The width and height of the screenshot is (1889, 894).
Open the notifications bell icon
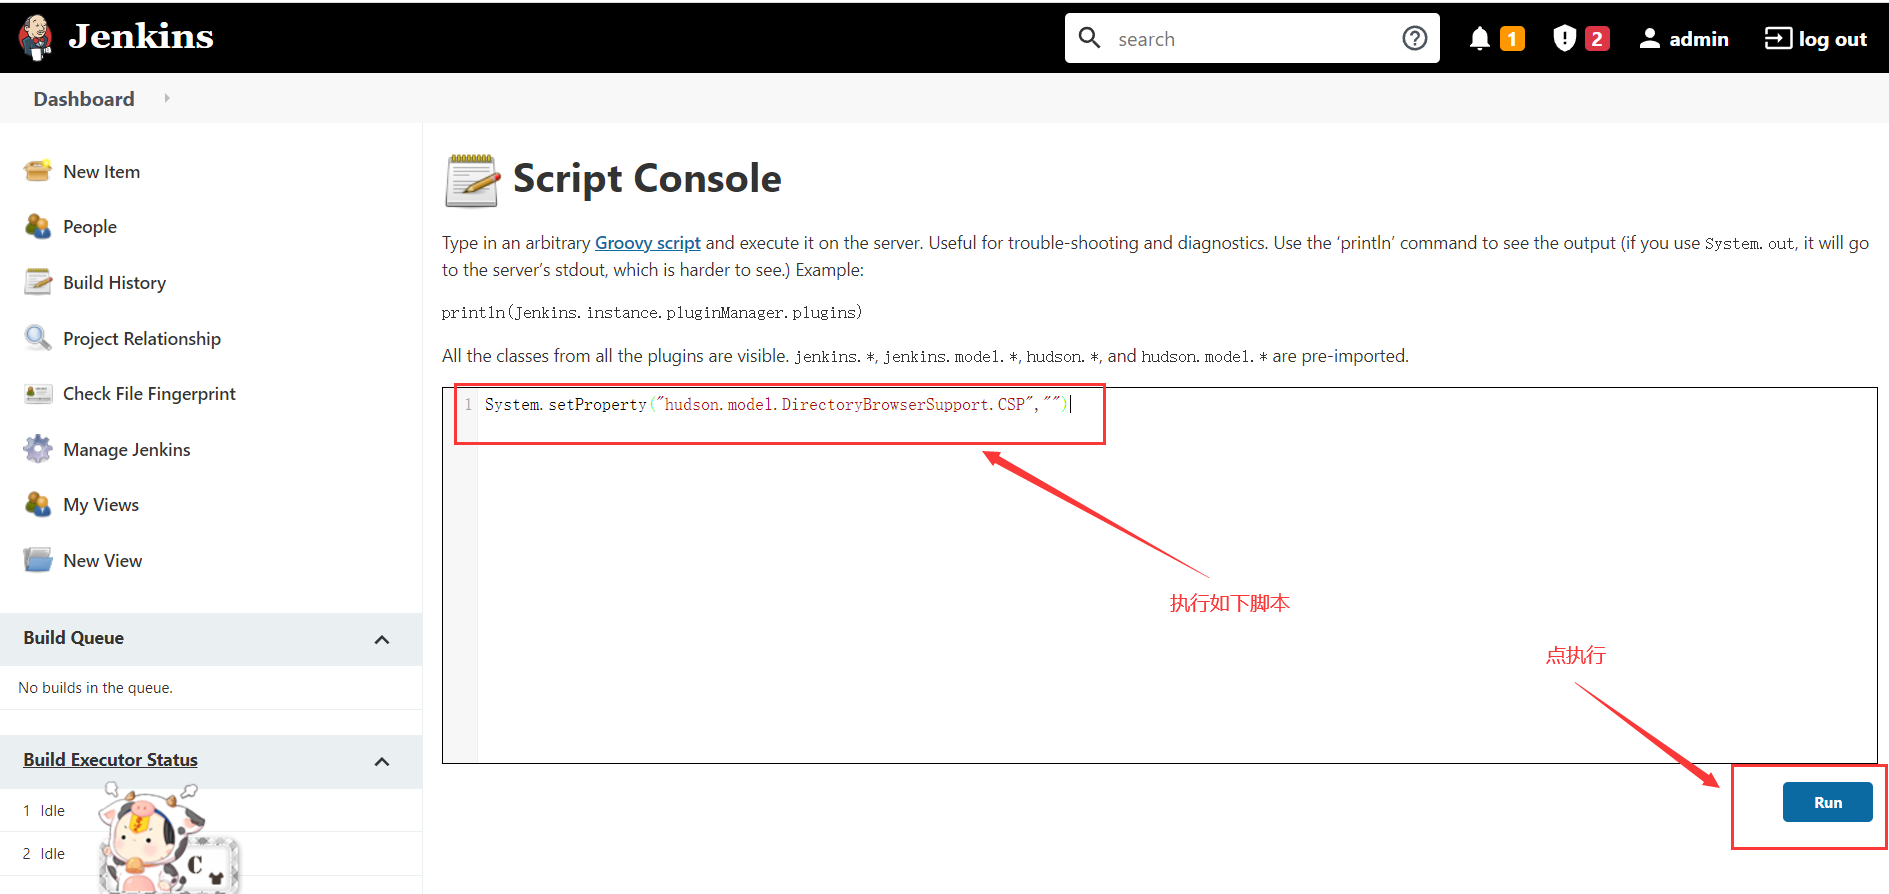[x=1480, y=38]
